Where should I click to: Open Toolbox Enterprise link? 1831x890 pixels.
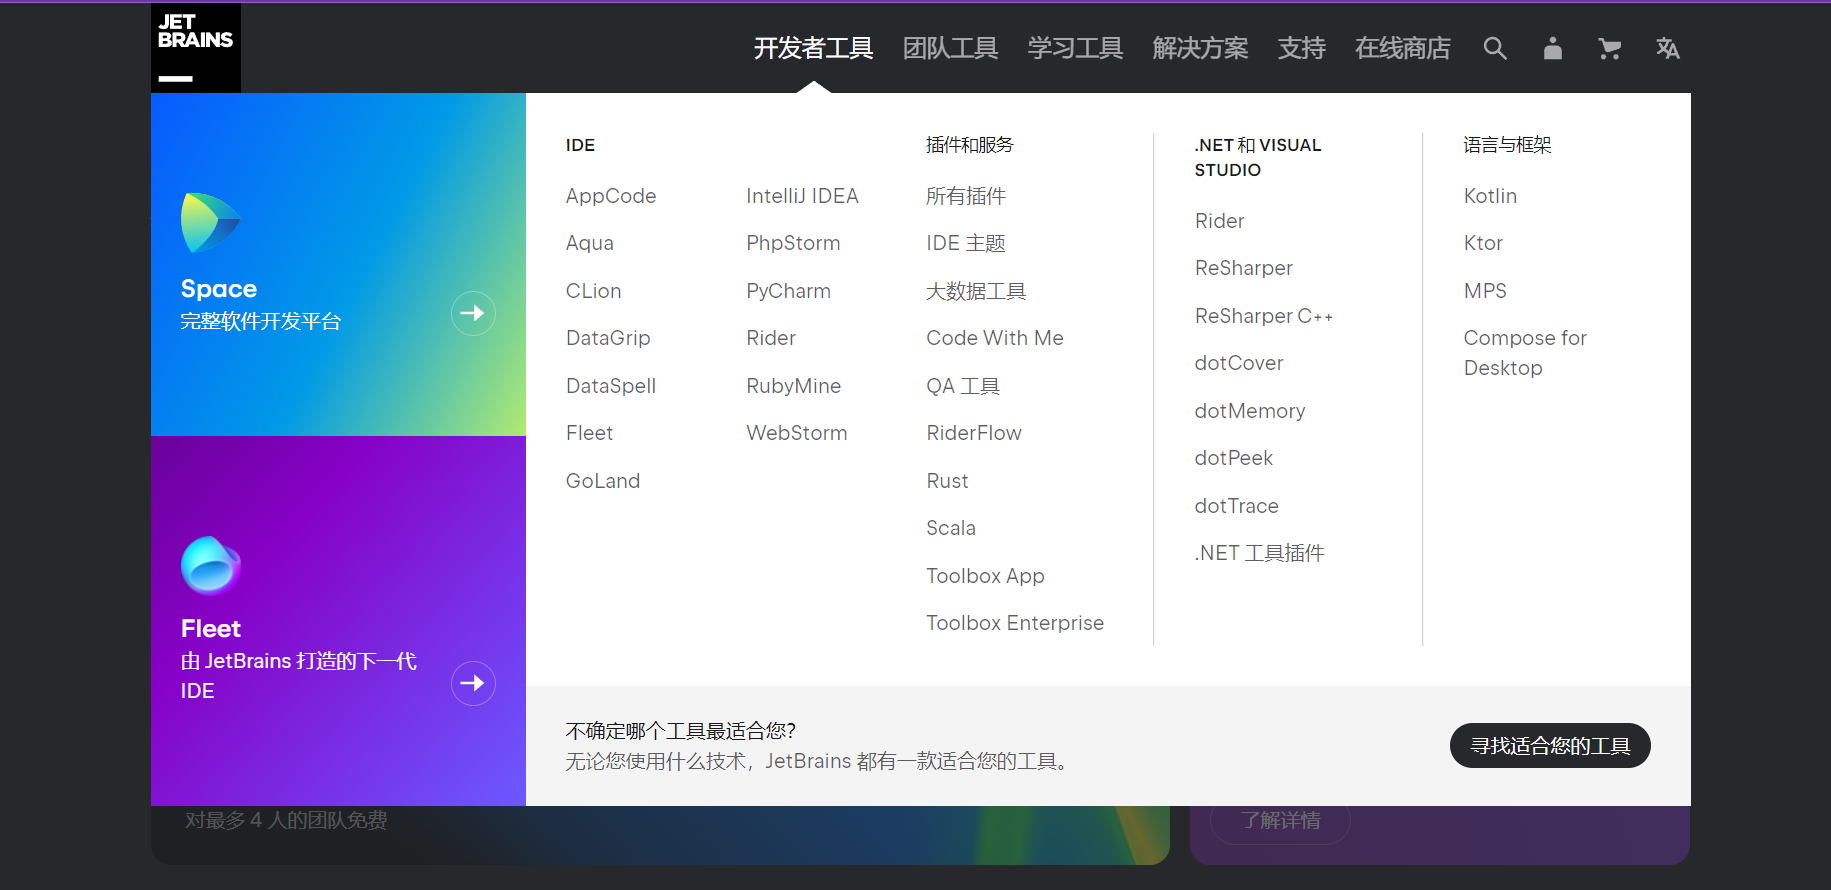click(1014, 623)
